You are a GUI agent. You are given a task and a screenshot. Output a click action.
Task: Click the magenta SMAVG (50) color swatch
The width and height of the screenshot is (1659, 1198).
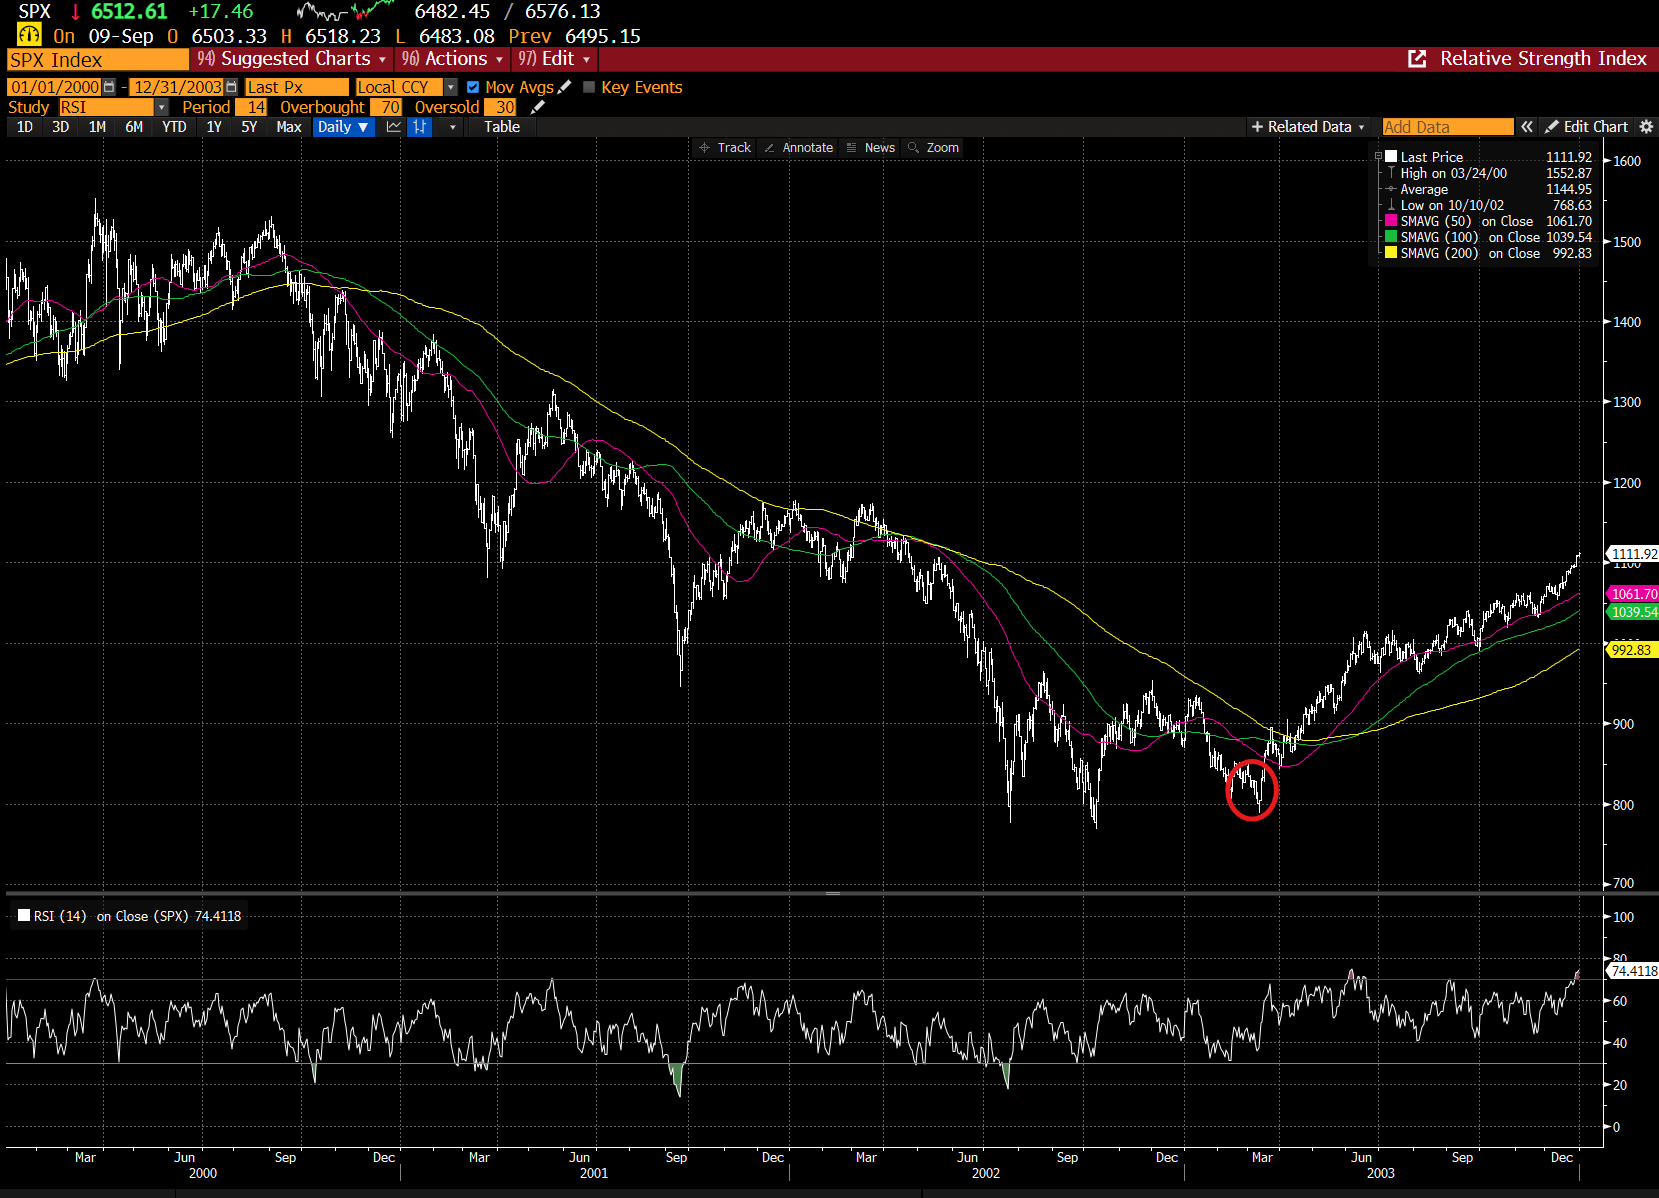pyautogui.click(x=1391, y=221)
